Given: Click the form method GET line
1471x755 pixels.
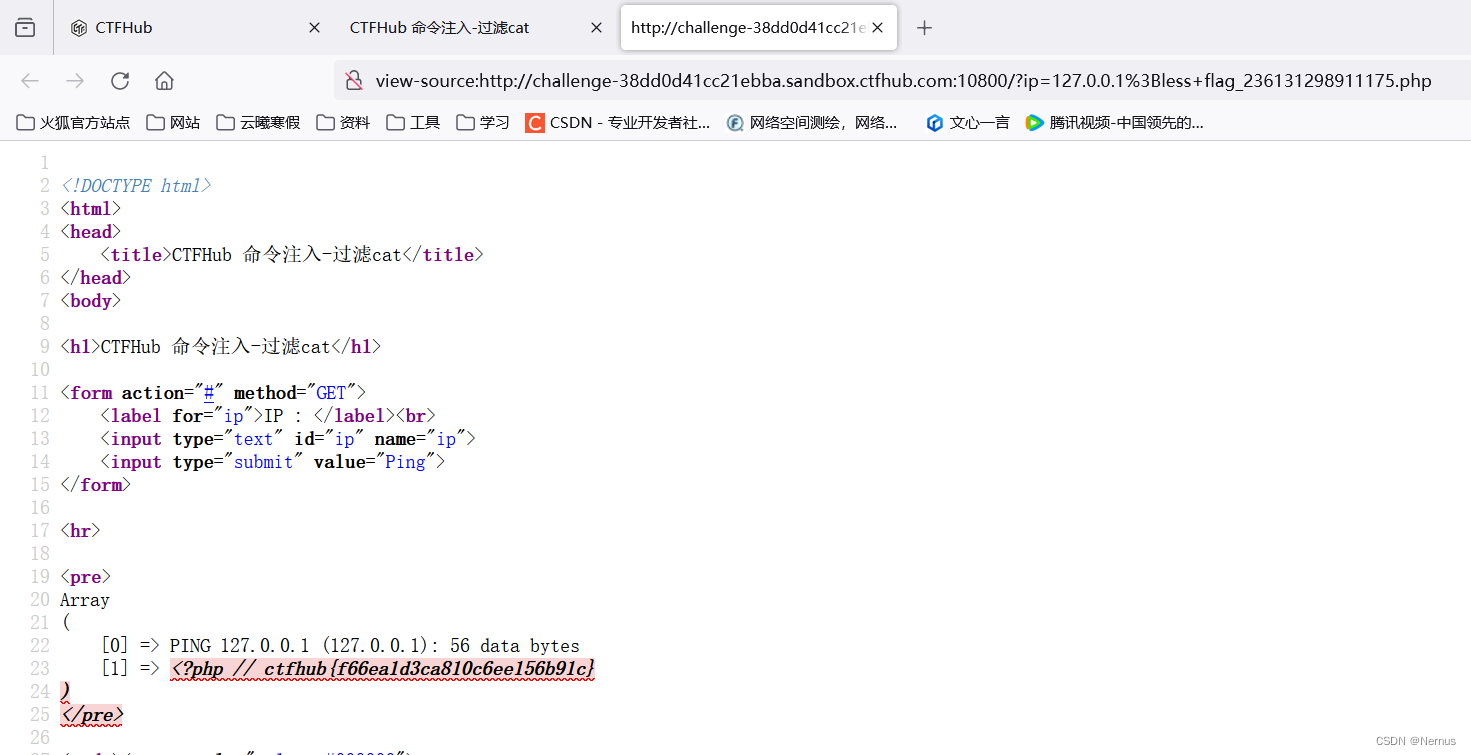Looking at the screenshot, I should point(213,393).
